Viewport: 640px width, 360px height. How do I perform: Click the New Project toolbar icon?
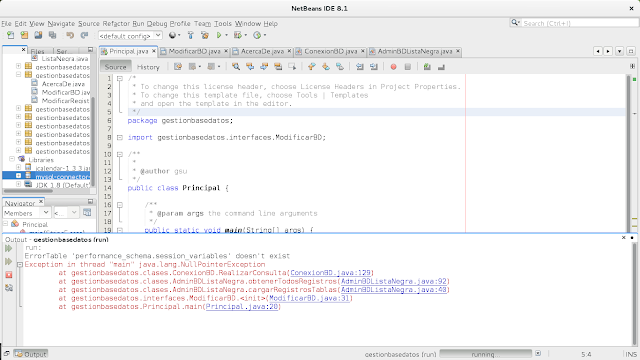24,35
